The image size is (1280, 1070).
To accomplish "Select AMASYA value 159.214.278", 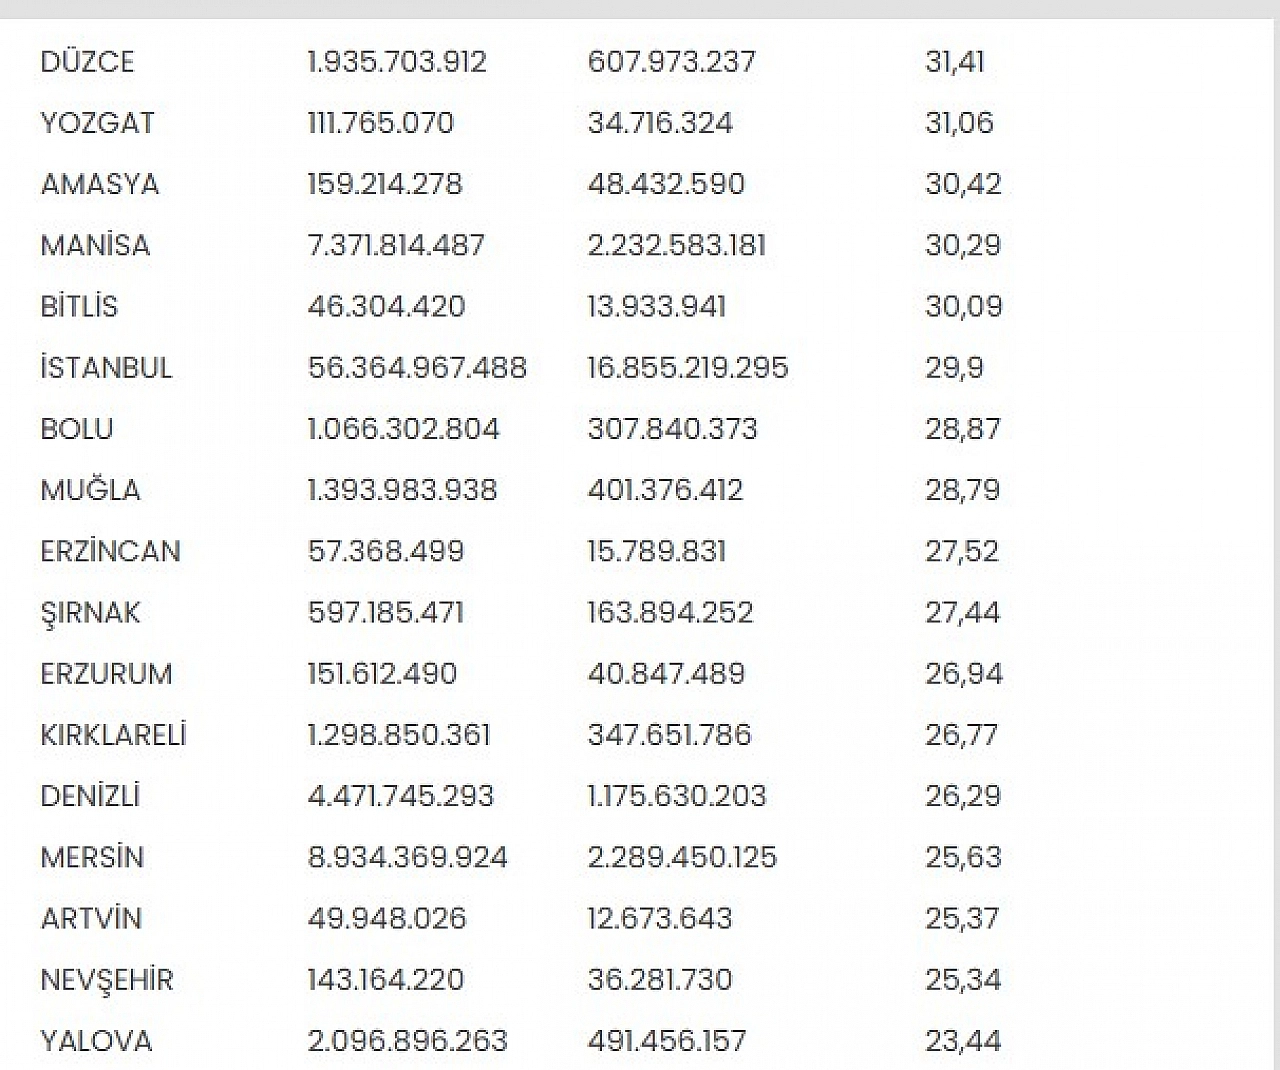I will click(x=385, y=184).
